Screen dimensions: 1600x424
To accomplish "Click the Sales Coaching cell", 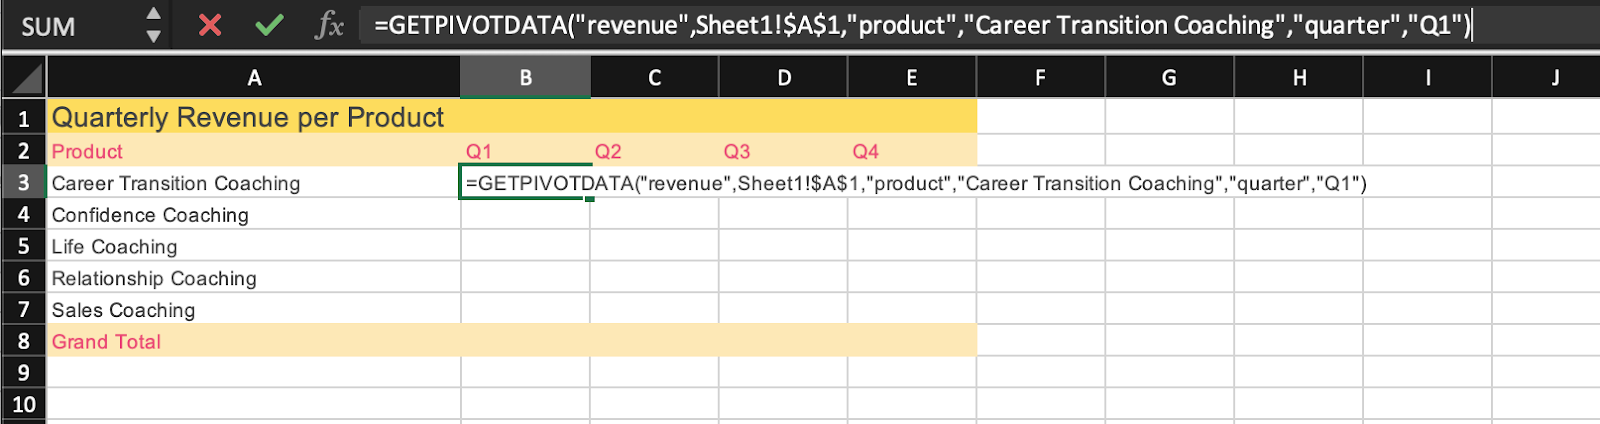I will click(123, 310).
